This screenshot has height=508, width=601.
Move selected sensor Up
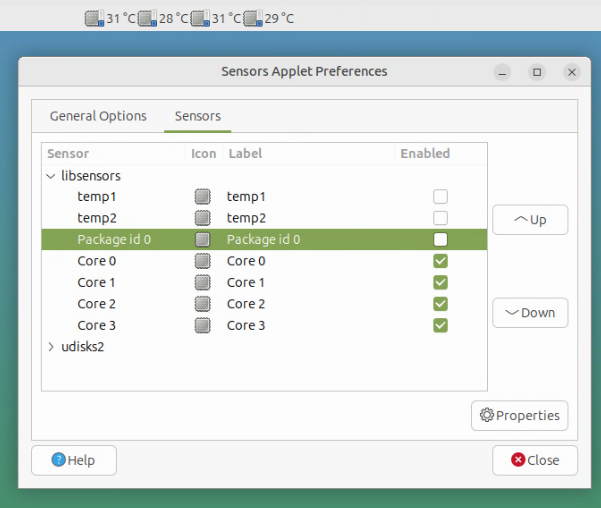click(x=530, y=220)
